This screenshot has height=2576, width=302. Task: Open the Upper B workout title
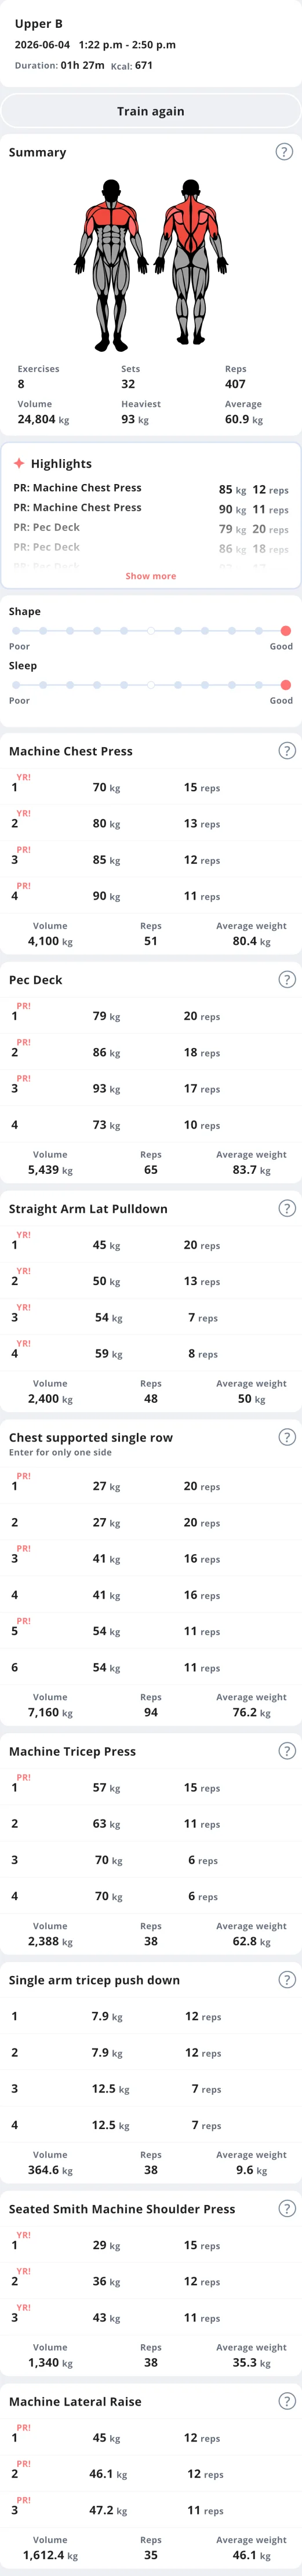pos(39,23)
